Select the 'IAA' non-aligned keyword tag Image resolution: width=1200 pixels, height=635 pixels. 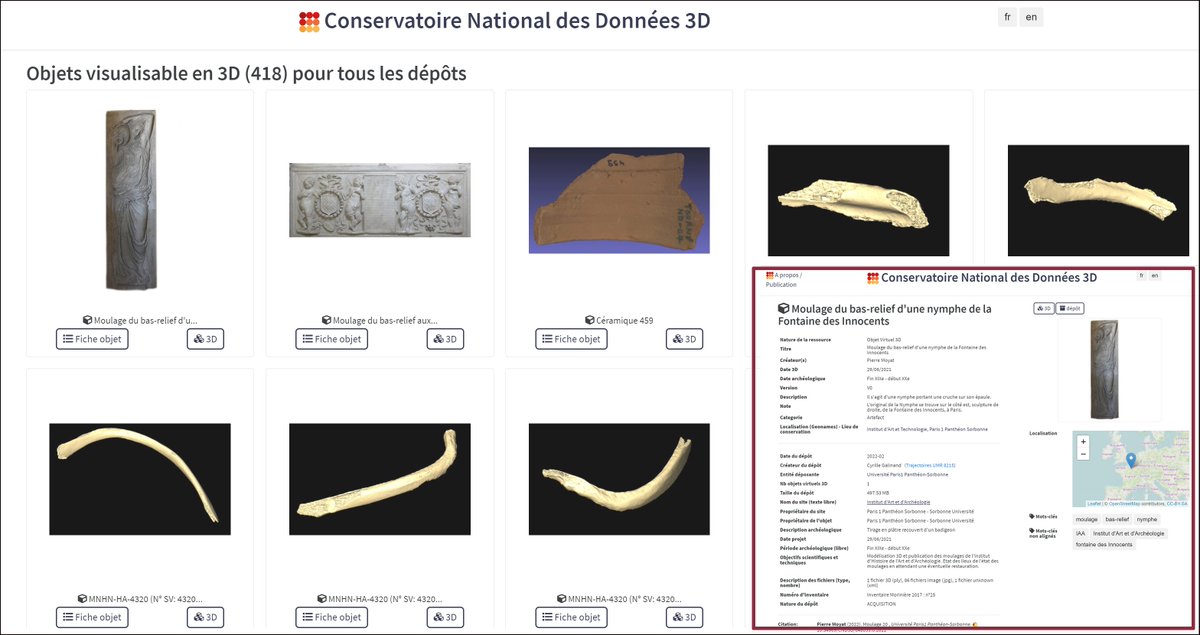(1080, 533)
